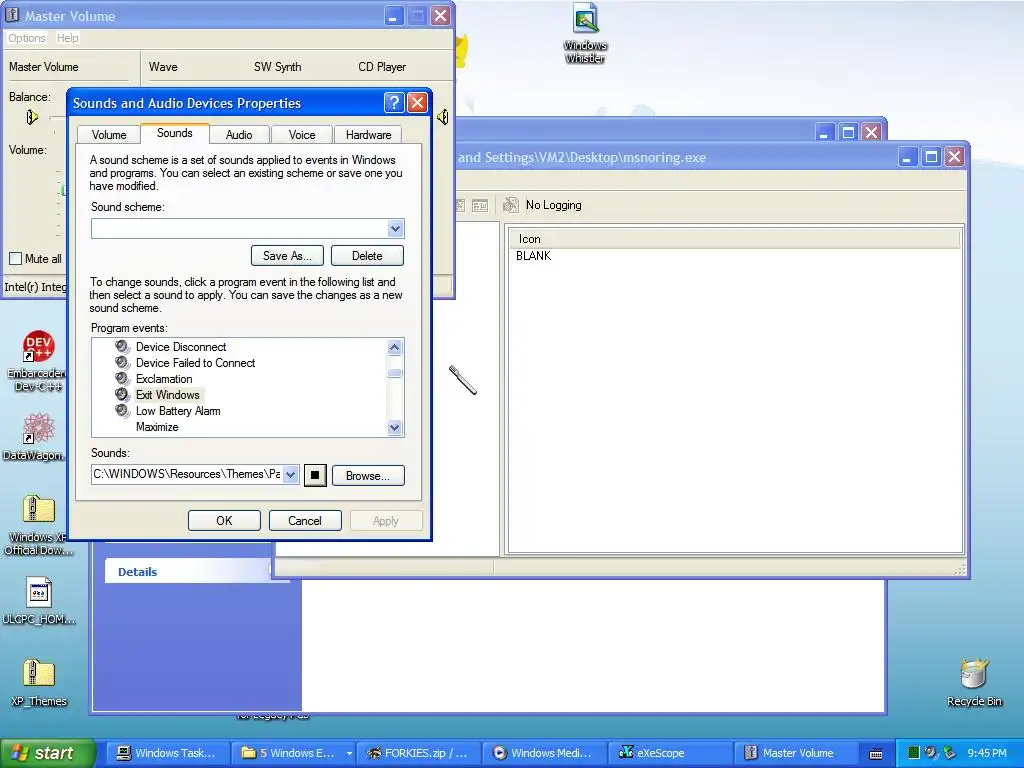1024x768 pixels.
Task: Toggle the Mute all checkbox
Action: coord(16,259)
